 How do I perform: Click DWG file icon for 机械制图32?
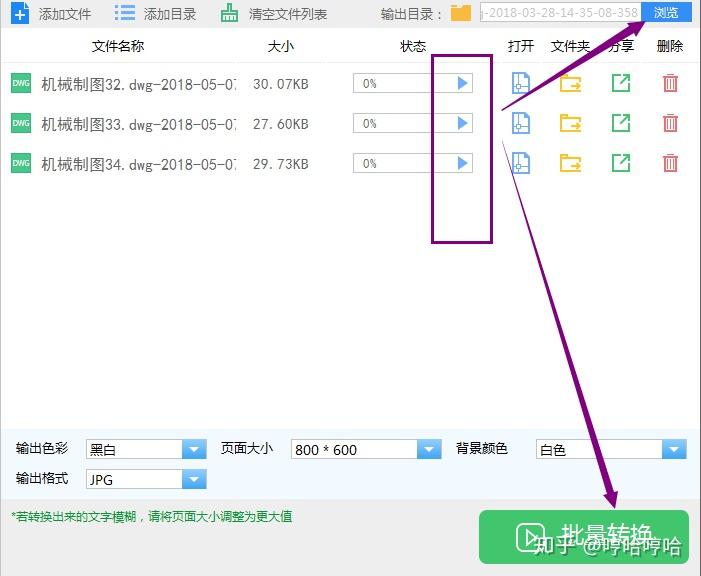point(21,83)
